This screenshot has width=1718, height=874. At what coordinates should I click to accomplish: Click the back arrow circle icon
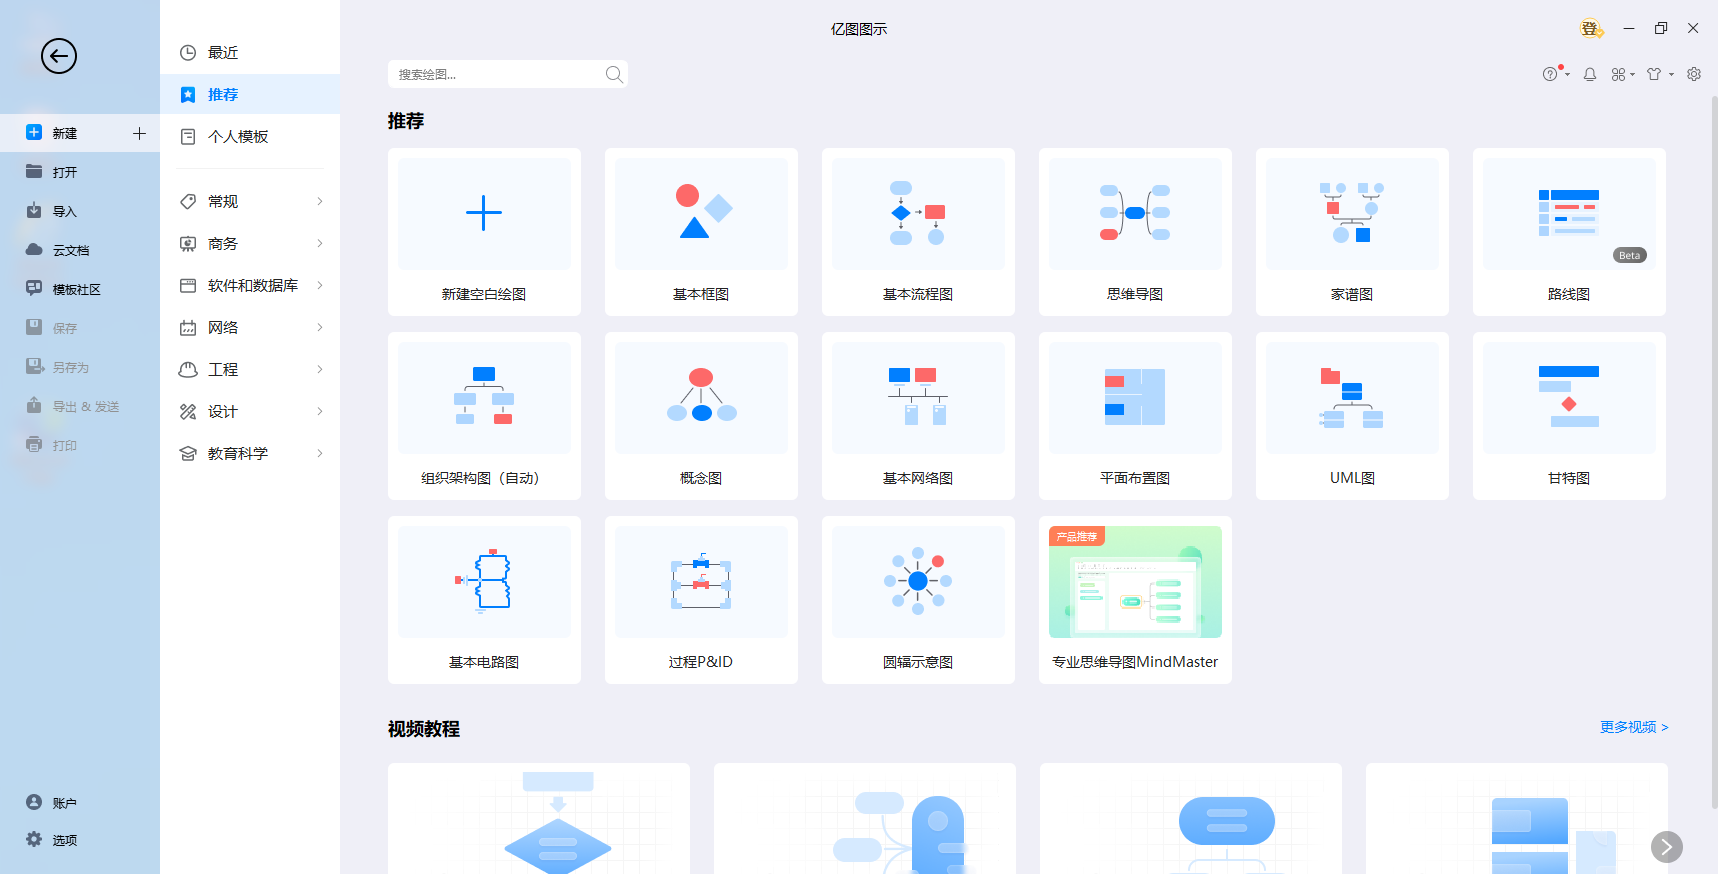(x=59, y=56)
